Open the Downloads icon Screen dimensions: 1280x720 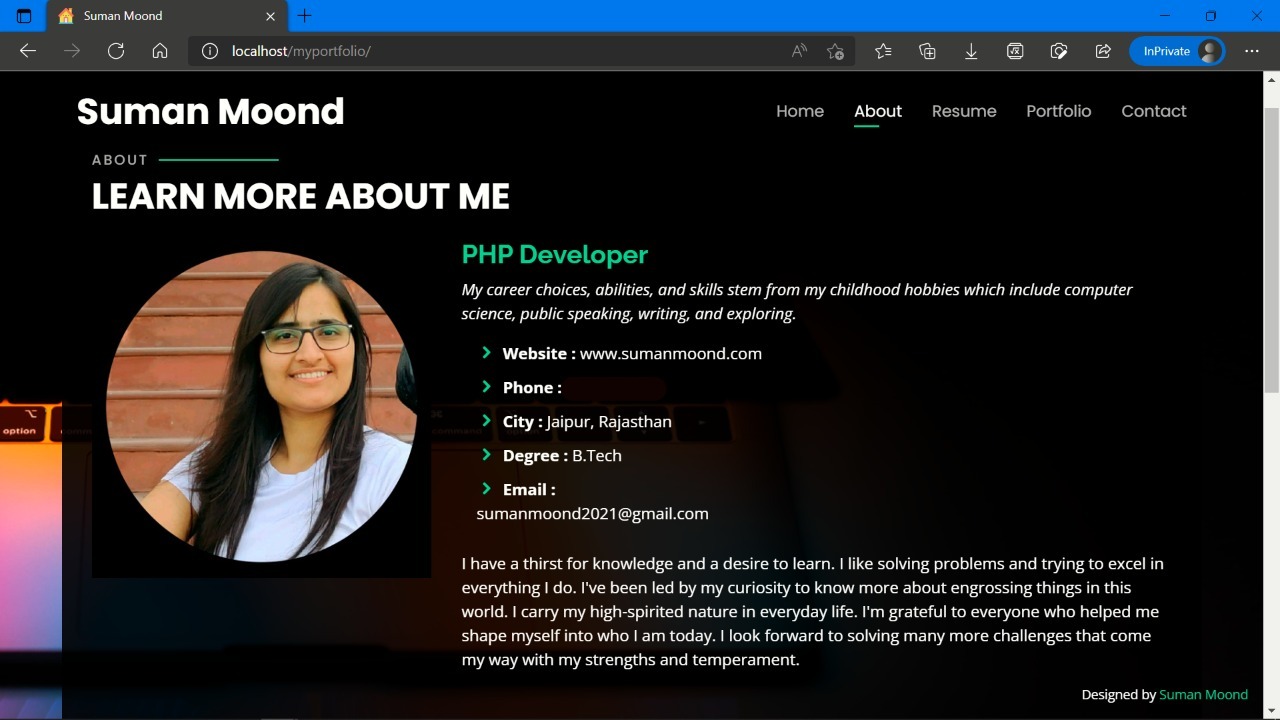(x=971, y=51)
